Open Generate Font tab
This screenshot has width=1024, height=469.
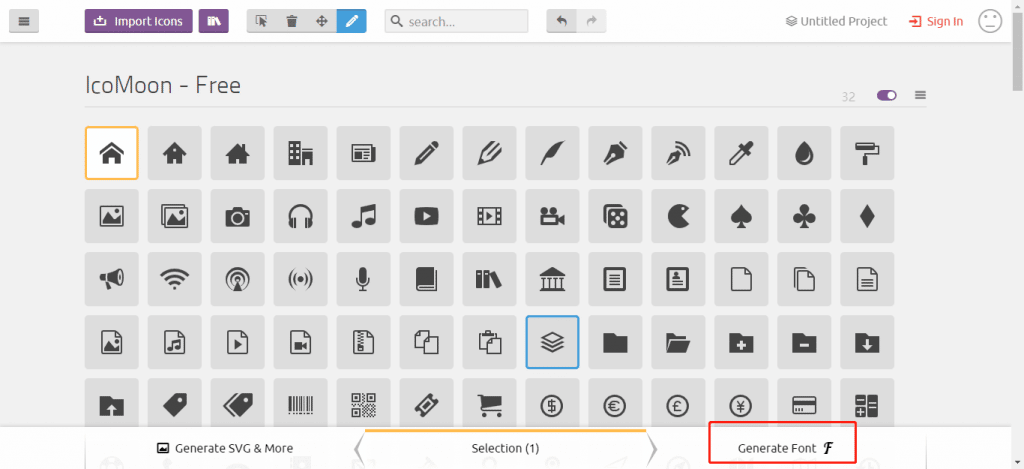pyautogui.click(x=786, y=448)
